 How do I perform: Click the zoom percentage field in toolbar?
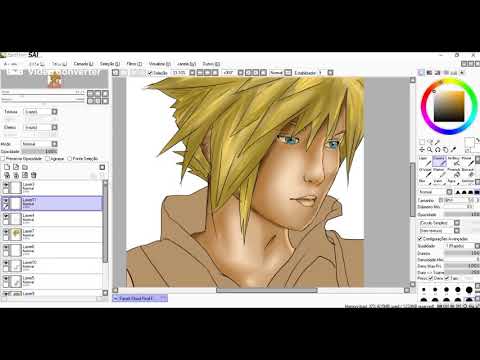click(x=179, y=73)
